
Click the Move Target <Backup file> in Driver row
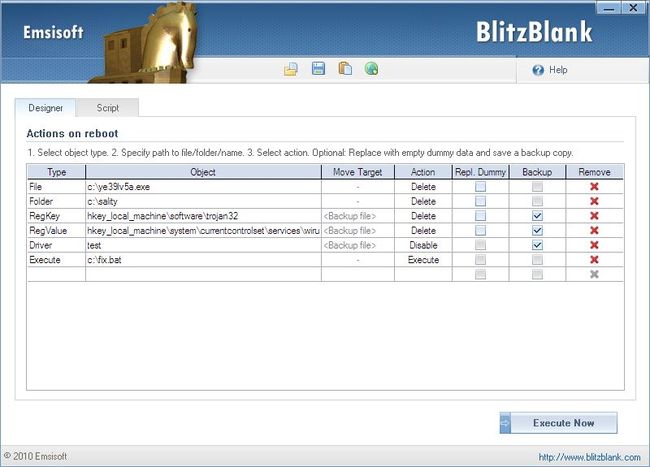coord(358,245)
